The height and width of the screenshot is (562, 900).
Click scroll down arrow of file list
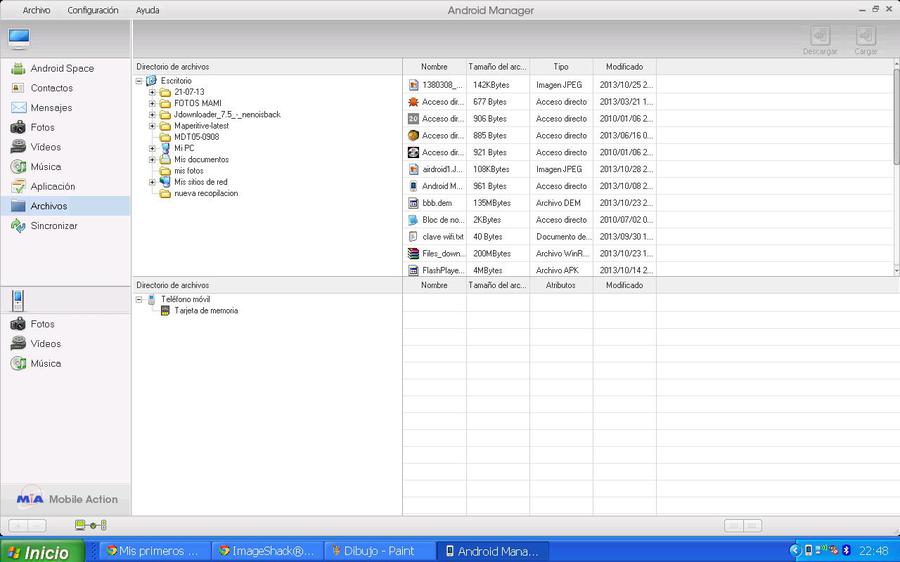pyautogui.click(x=897, y=270)
